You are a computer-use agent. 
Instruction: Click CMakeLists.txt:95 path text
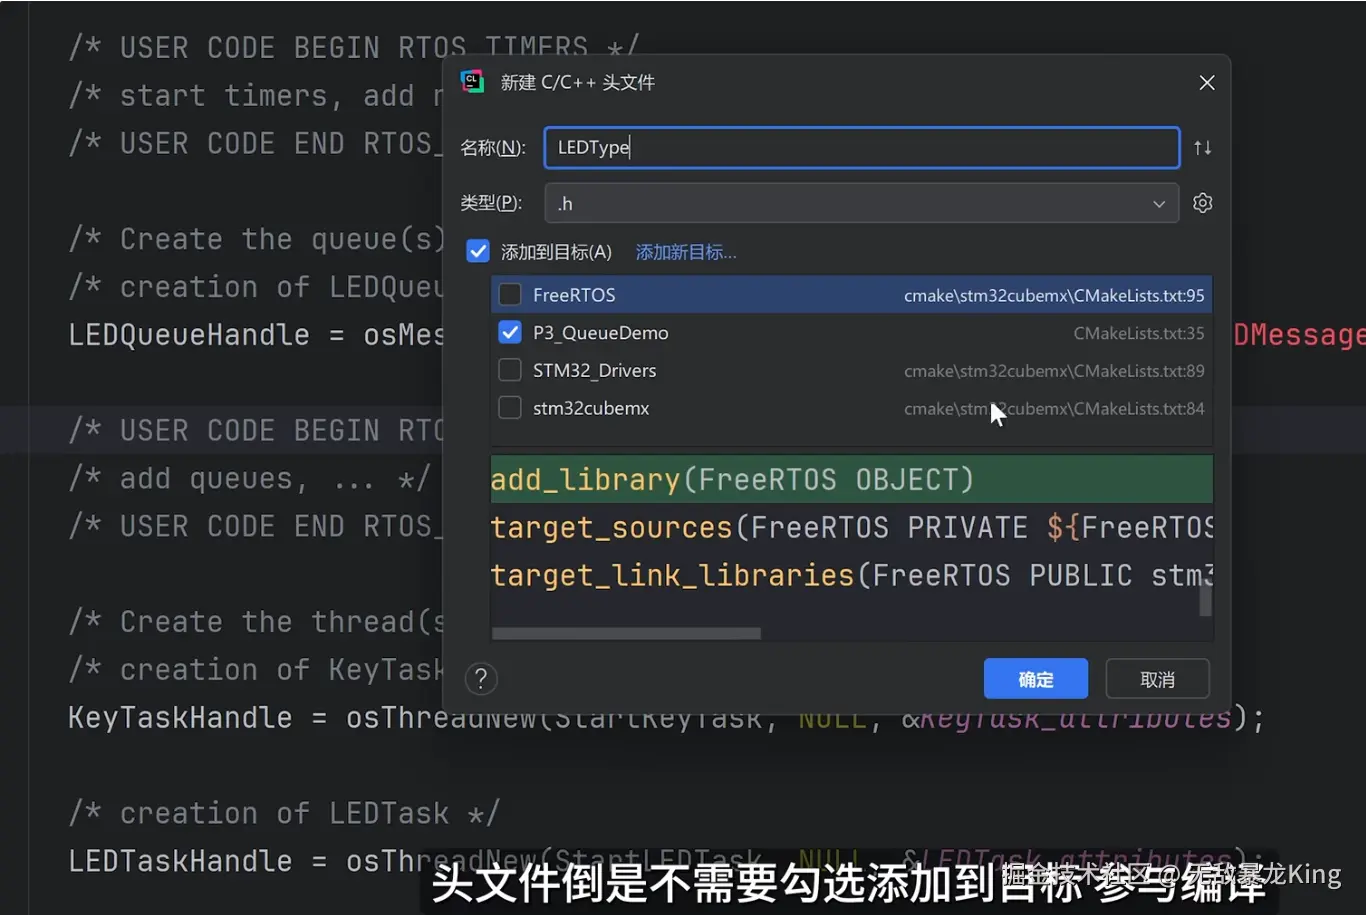click(x=1054, y=295)
